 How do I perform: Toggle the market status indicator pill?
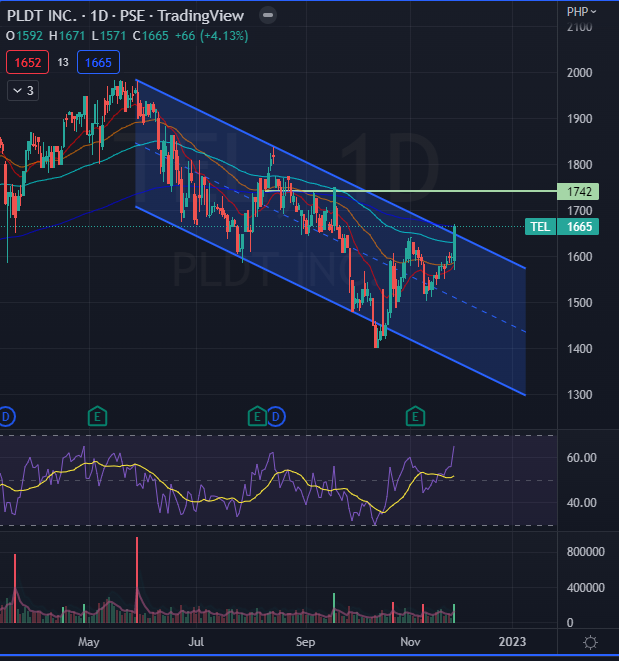tap(268, 16)
